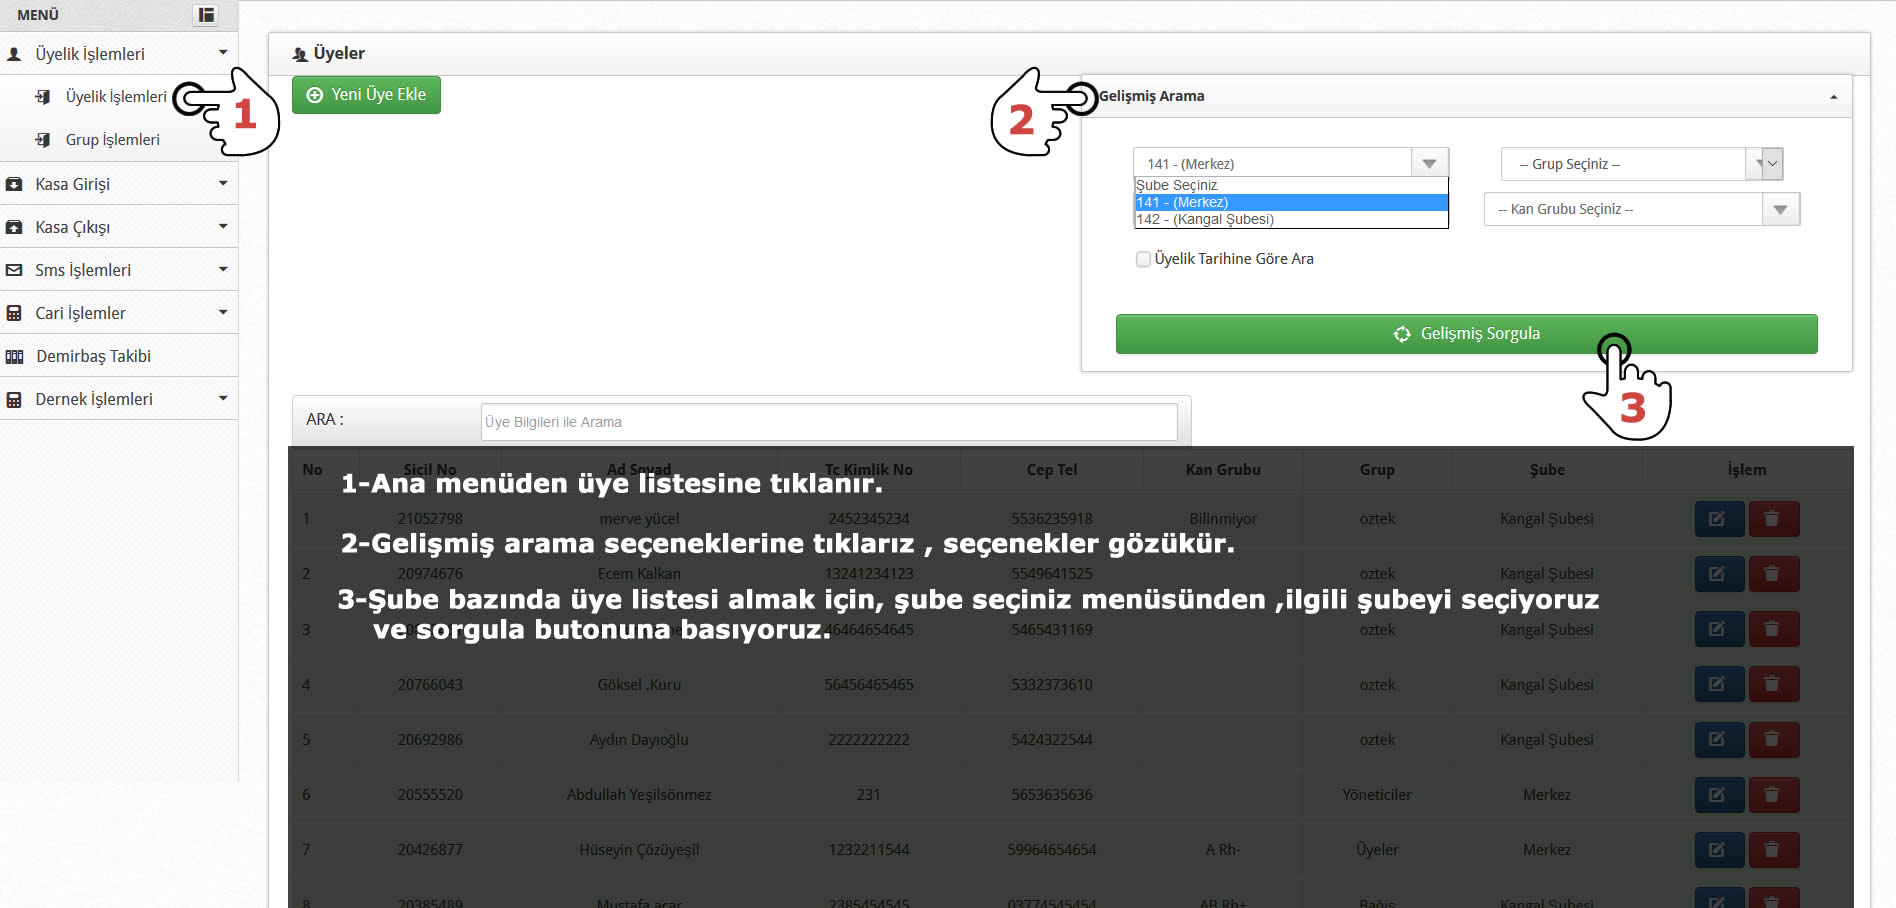Click the Yöneticiler group cell
This screenshot has width=1896, height=908.
click(1377, 795)
